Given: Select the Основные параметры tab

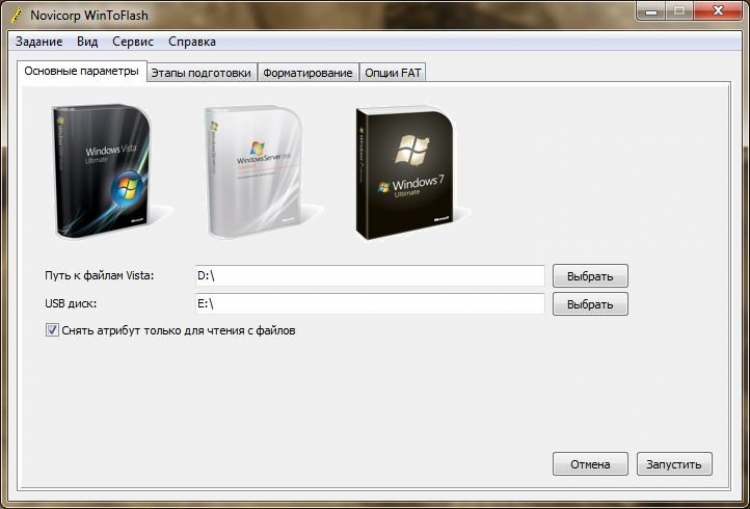Looking at the screenshot, I should 82,71.
